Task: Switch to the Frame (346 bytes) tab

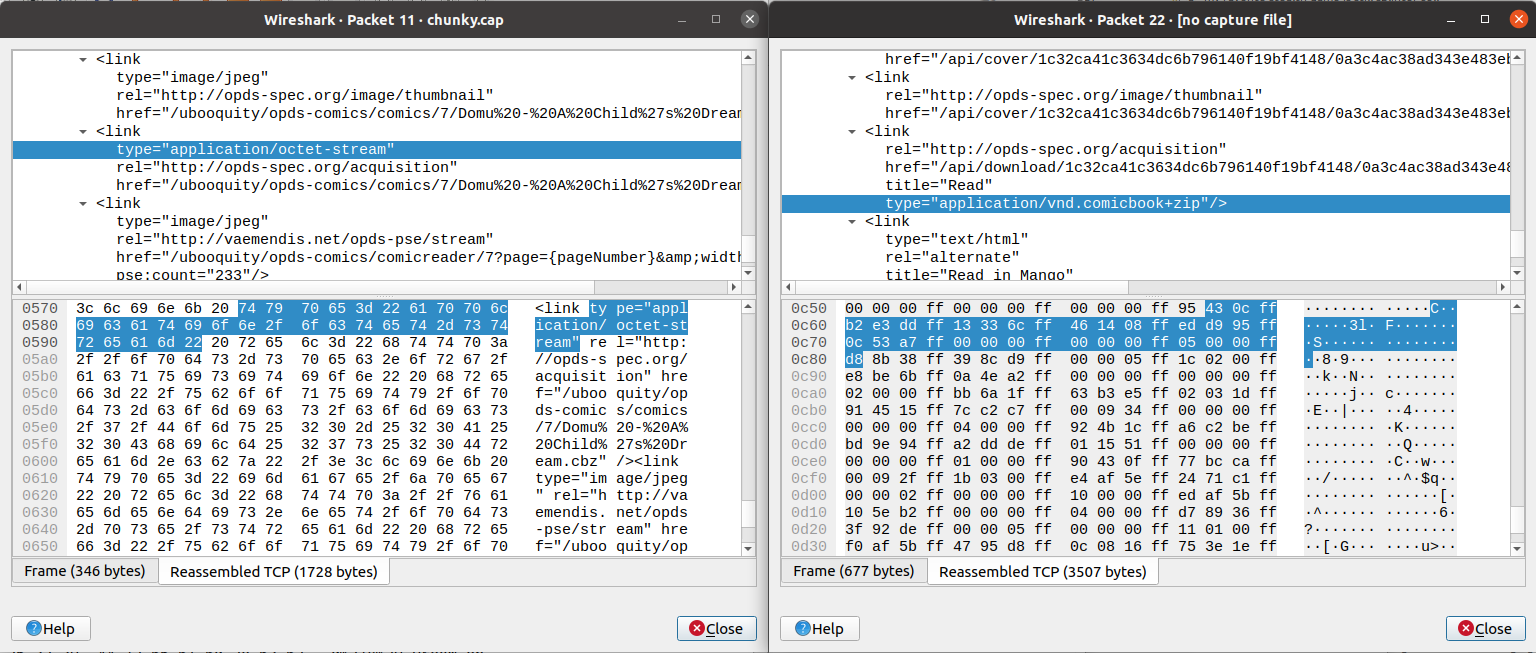Action: 85,570
